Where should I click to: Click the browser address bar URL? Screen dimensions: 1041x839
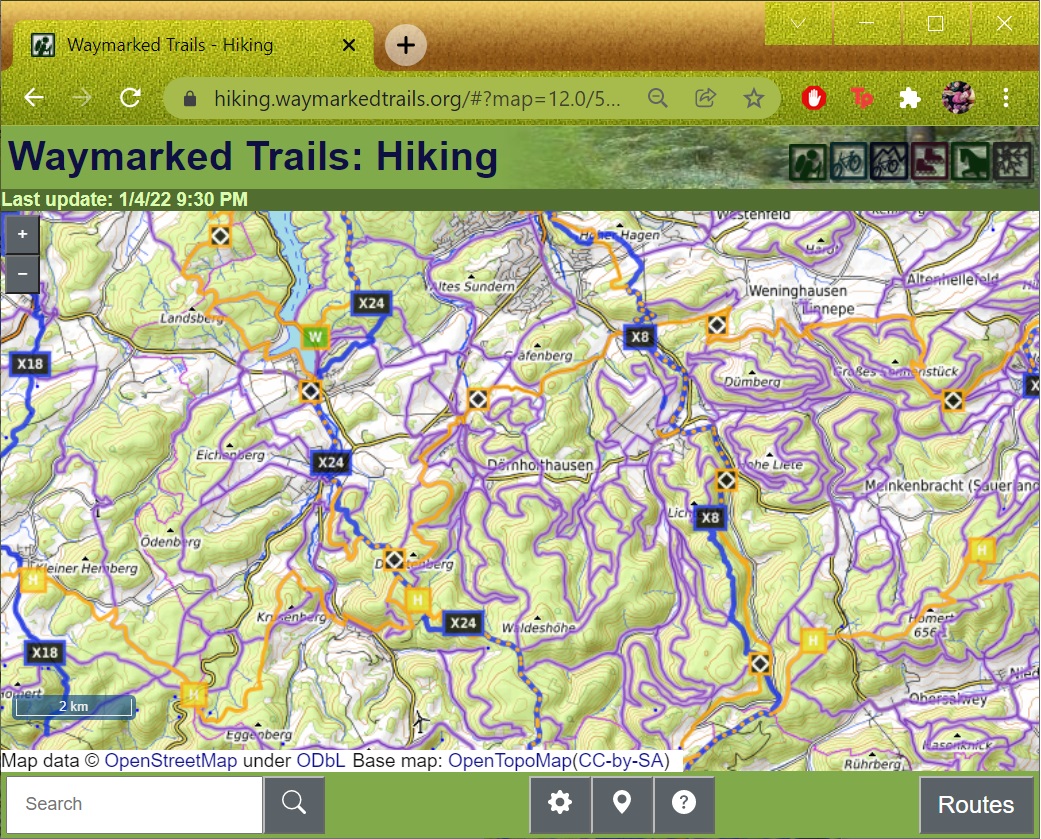coord(417,99)
